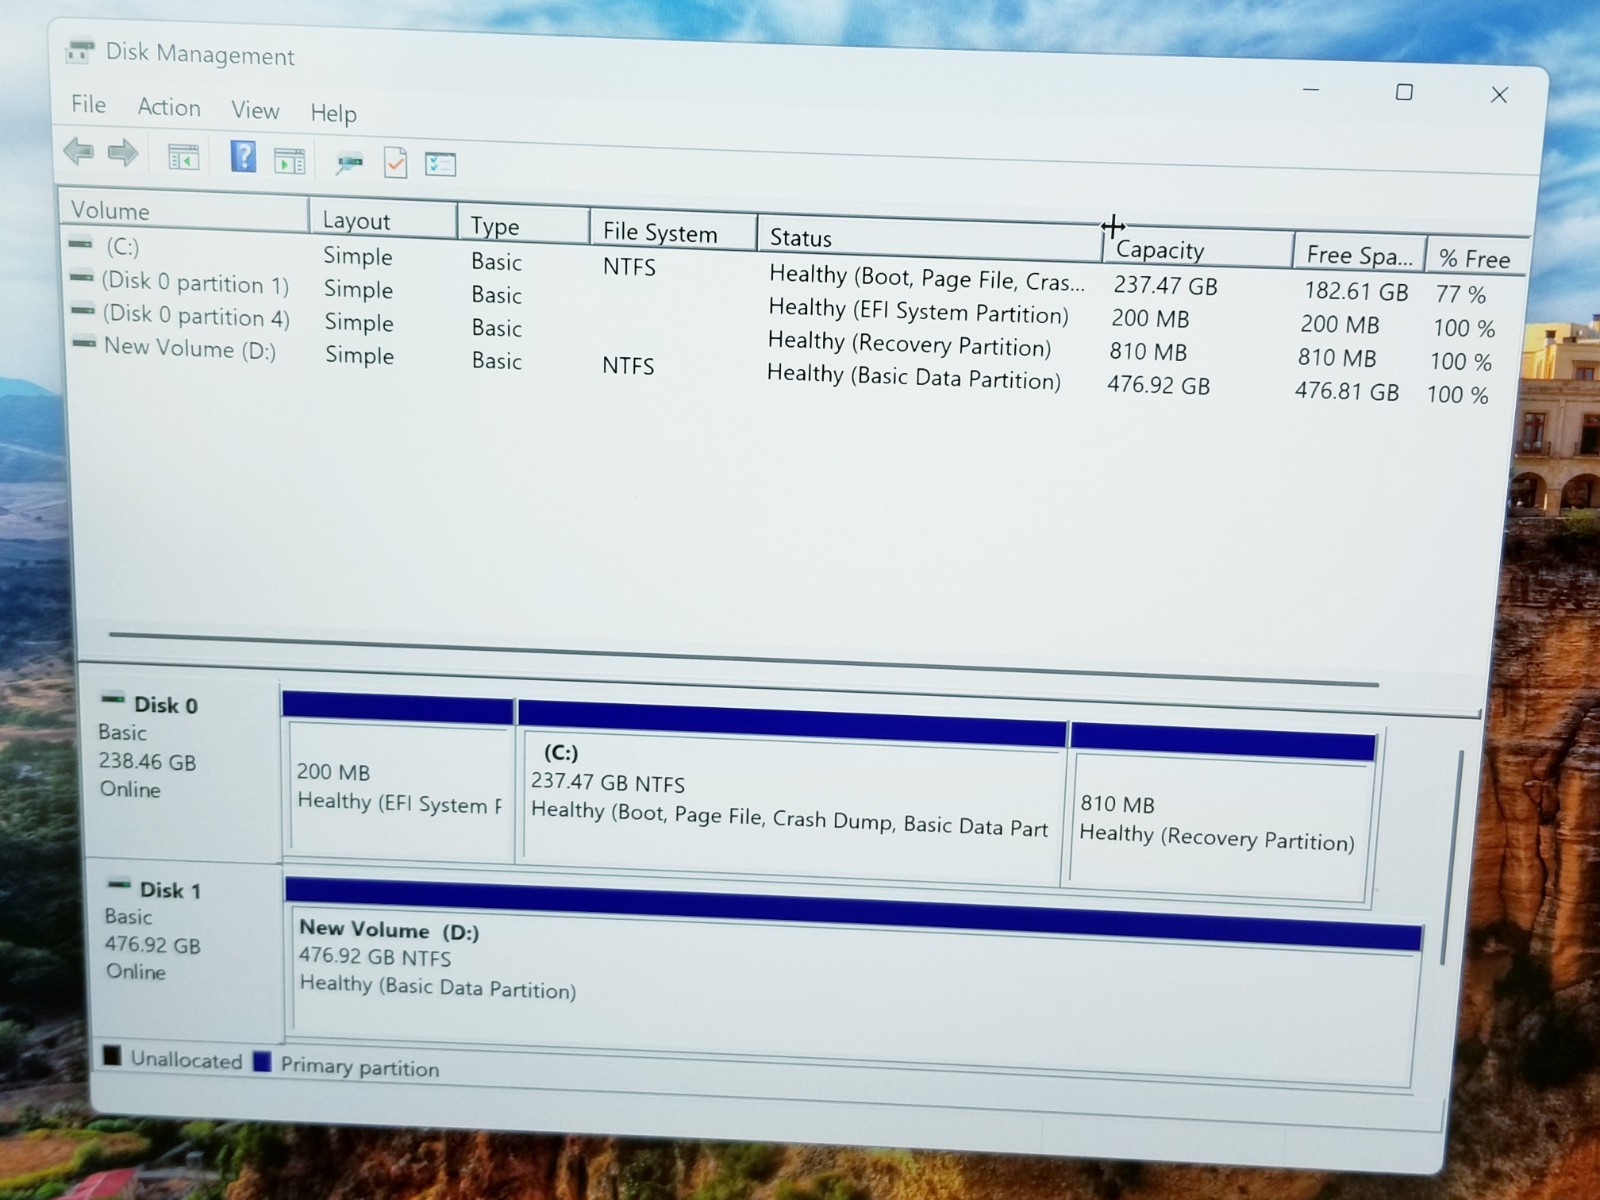Open the File menu
Viewport: 1600px width, 1200px height.
(88, 104)
